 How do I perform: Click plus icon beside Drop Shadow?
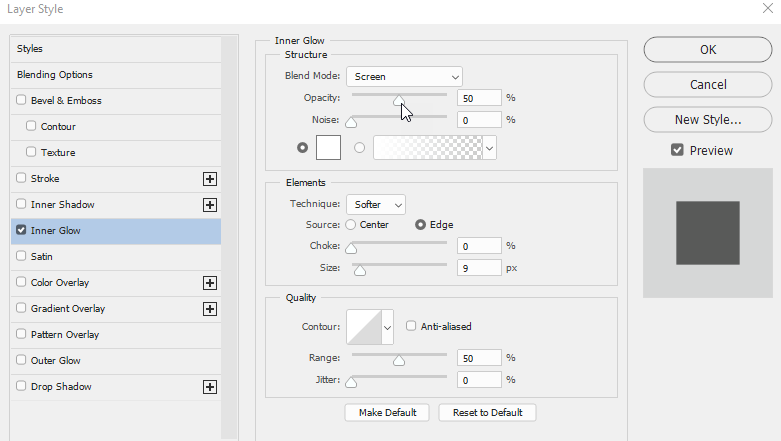[210, 387]
